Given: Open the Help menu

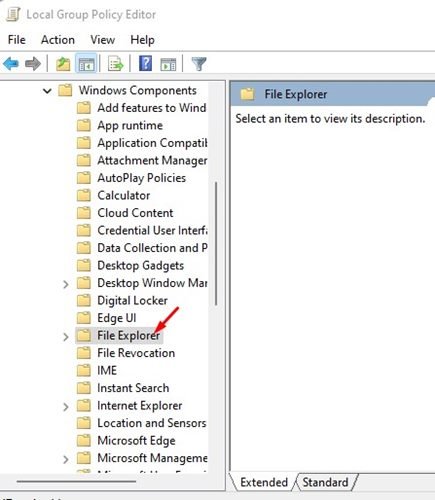Looking at the screenshot, I should pos(142,40).
